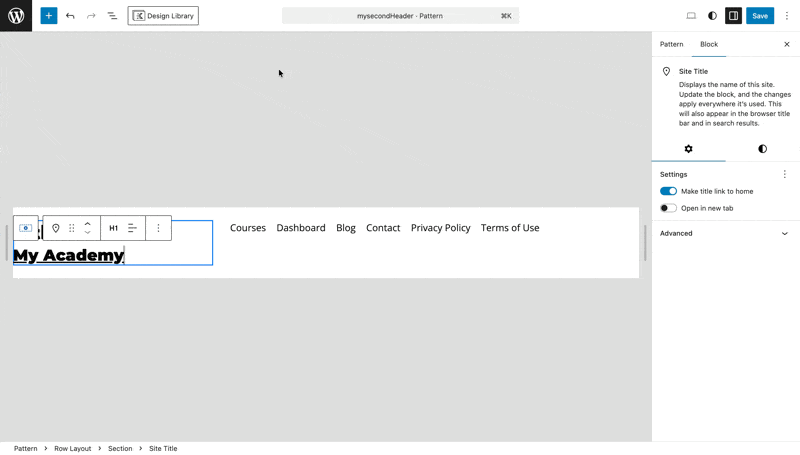Open H1 heading level dropdown

[113, 228]
